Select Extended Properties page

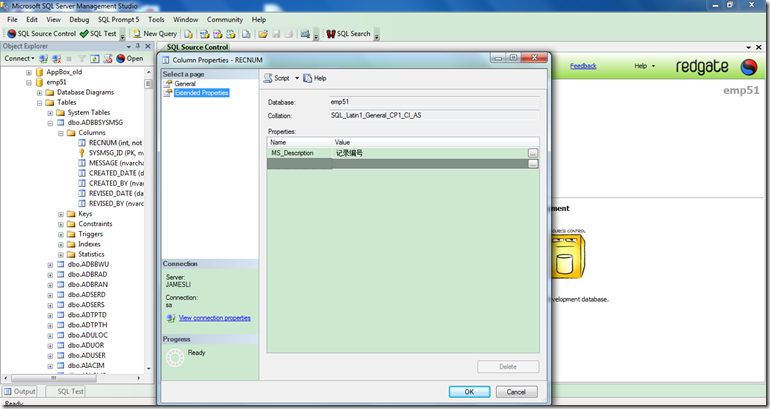pos(201,93)
